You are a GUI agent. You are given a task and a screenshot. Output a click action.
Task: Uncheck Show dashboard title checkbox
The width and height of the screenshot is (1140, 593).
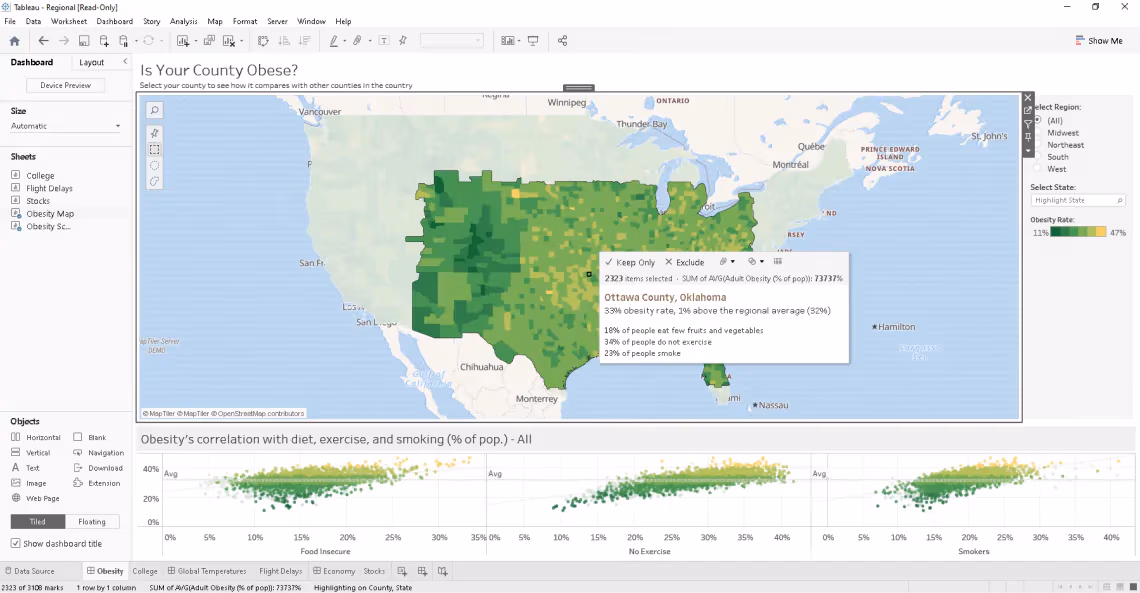coord(15,543)
